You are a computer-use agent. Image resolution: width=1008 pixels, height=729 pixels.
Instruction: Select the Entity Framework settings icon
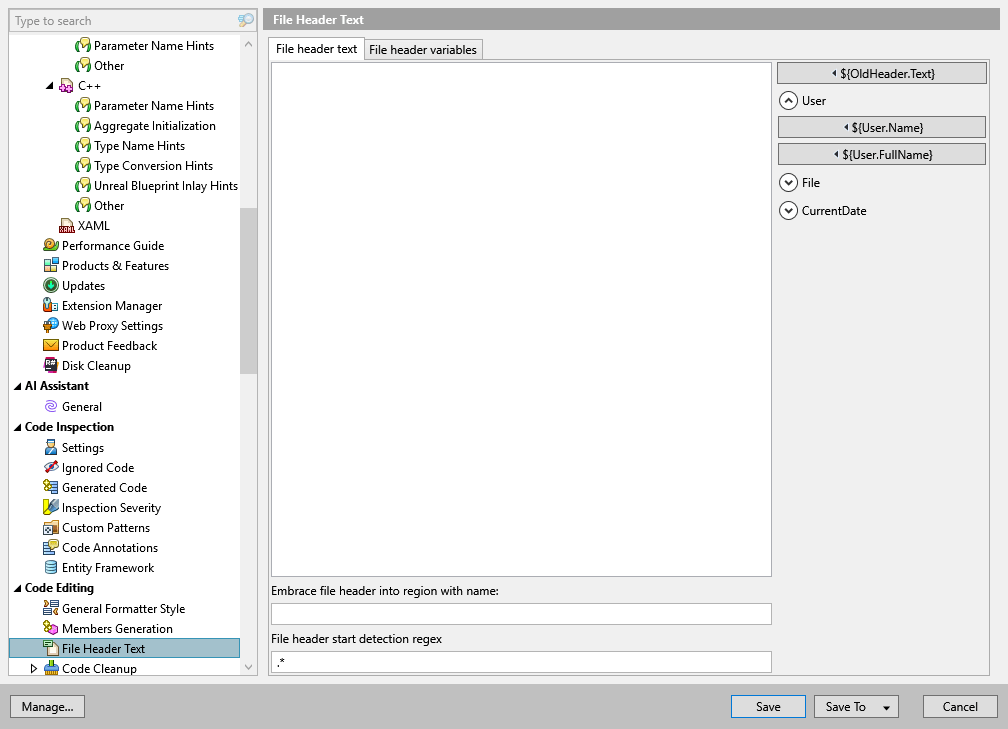(x=52, y=567)
